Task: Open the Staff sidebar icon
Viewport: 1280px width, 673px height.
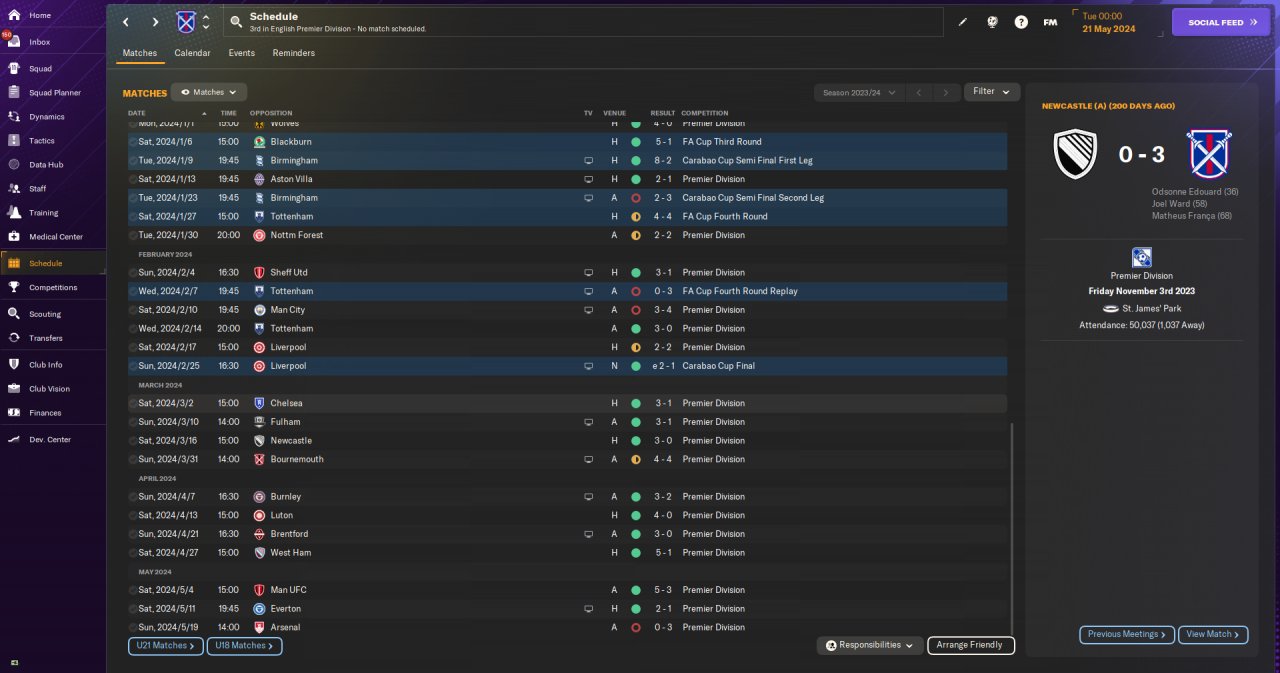Action: point(14,188)
